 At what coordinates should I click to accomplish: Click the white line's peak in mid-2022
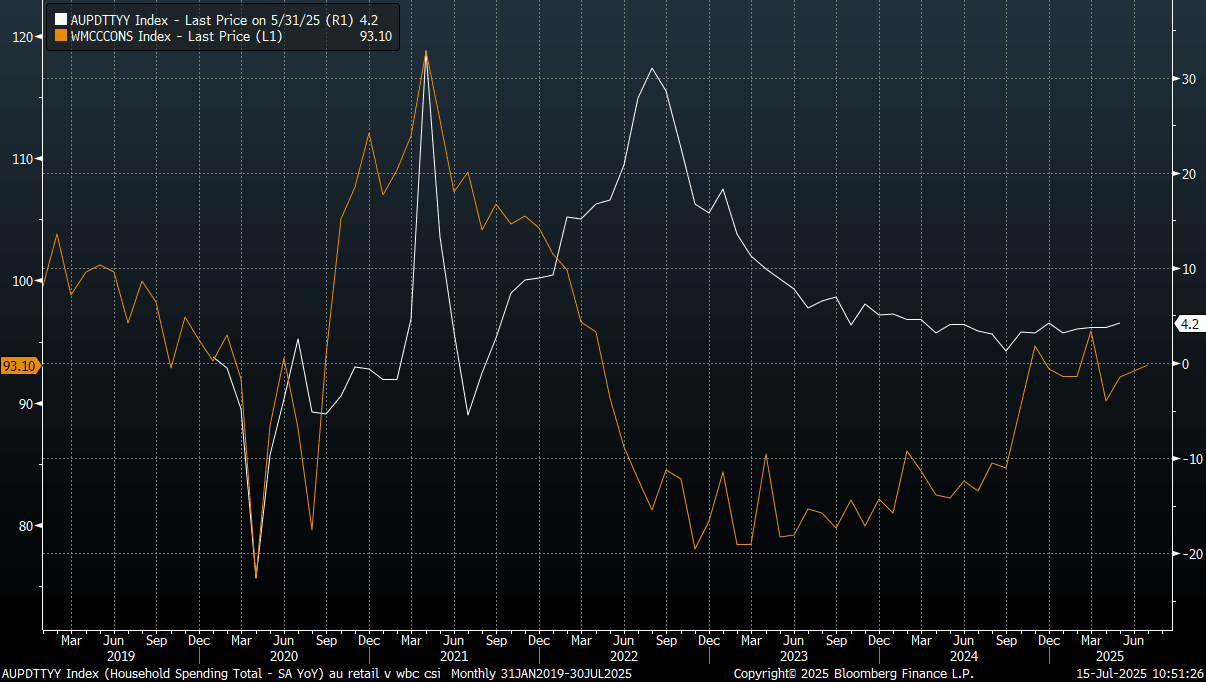[652, 68]
